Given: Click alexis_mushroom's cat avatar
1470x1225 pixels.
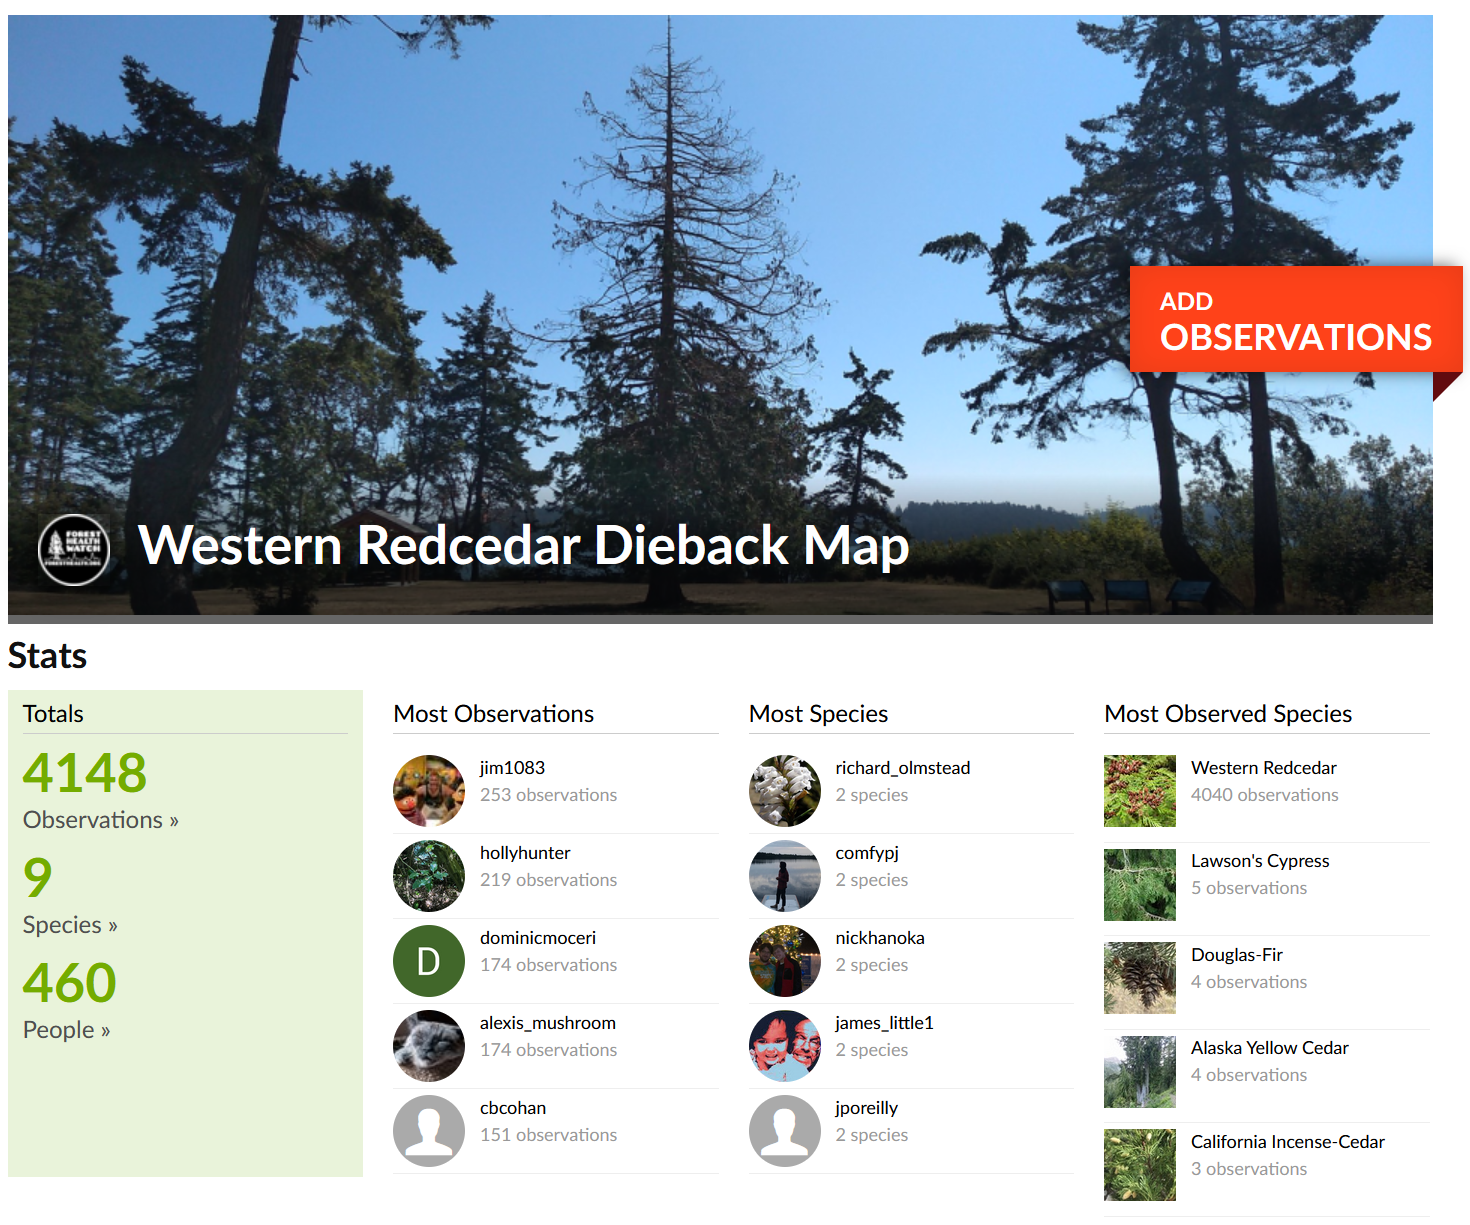Looking at the screenshot, I should click(428, 1045).
